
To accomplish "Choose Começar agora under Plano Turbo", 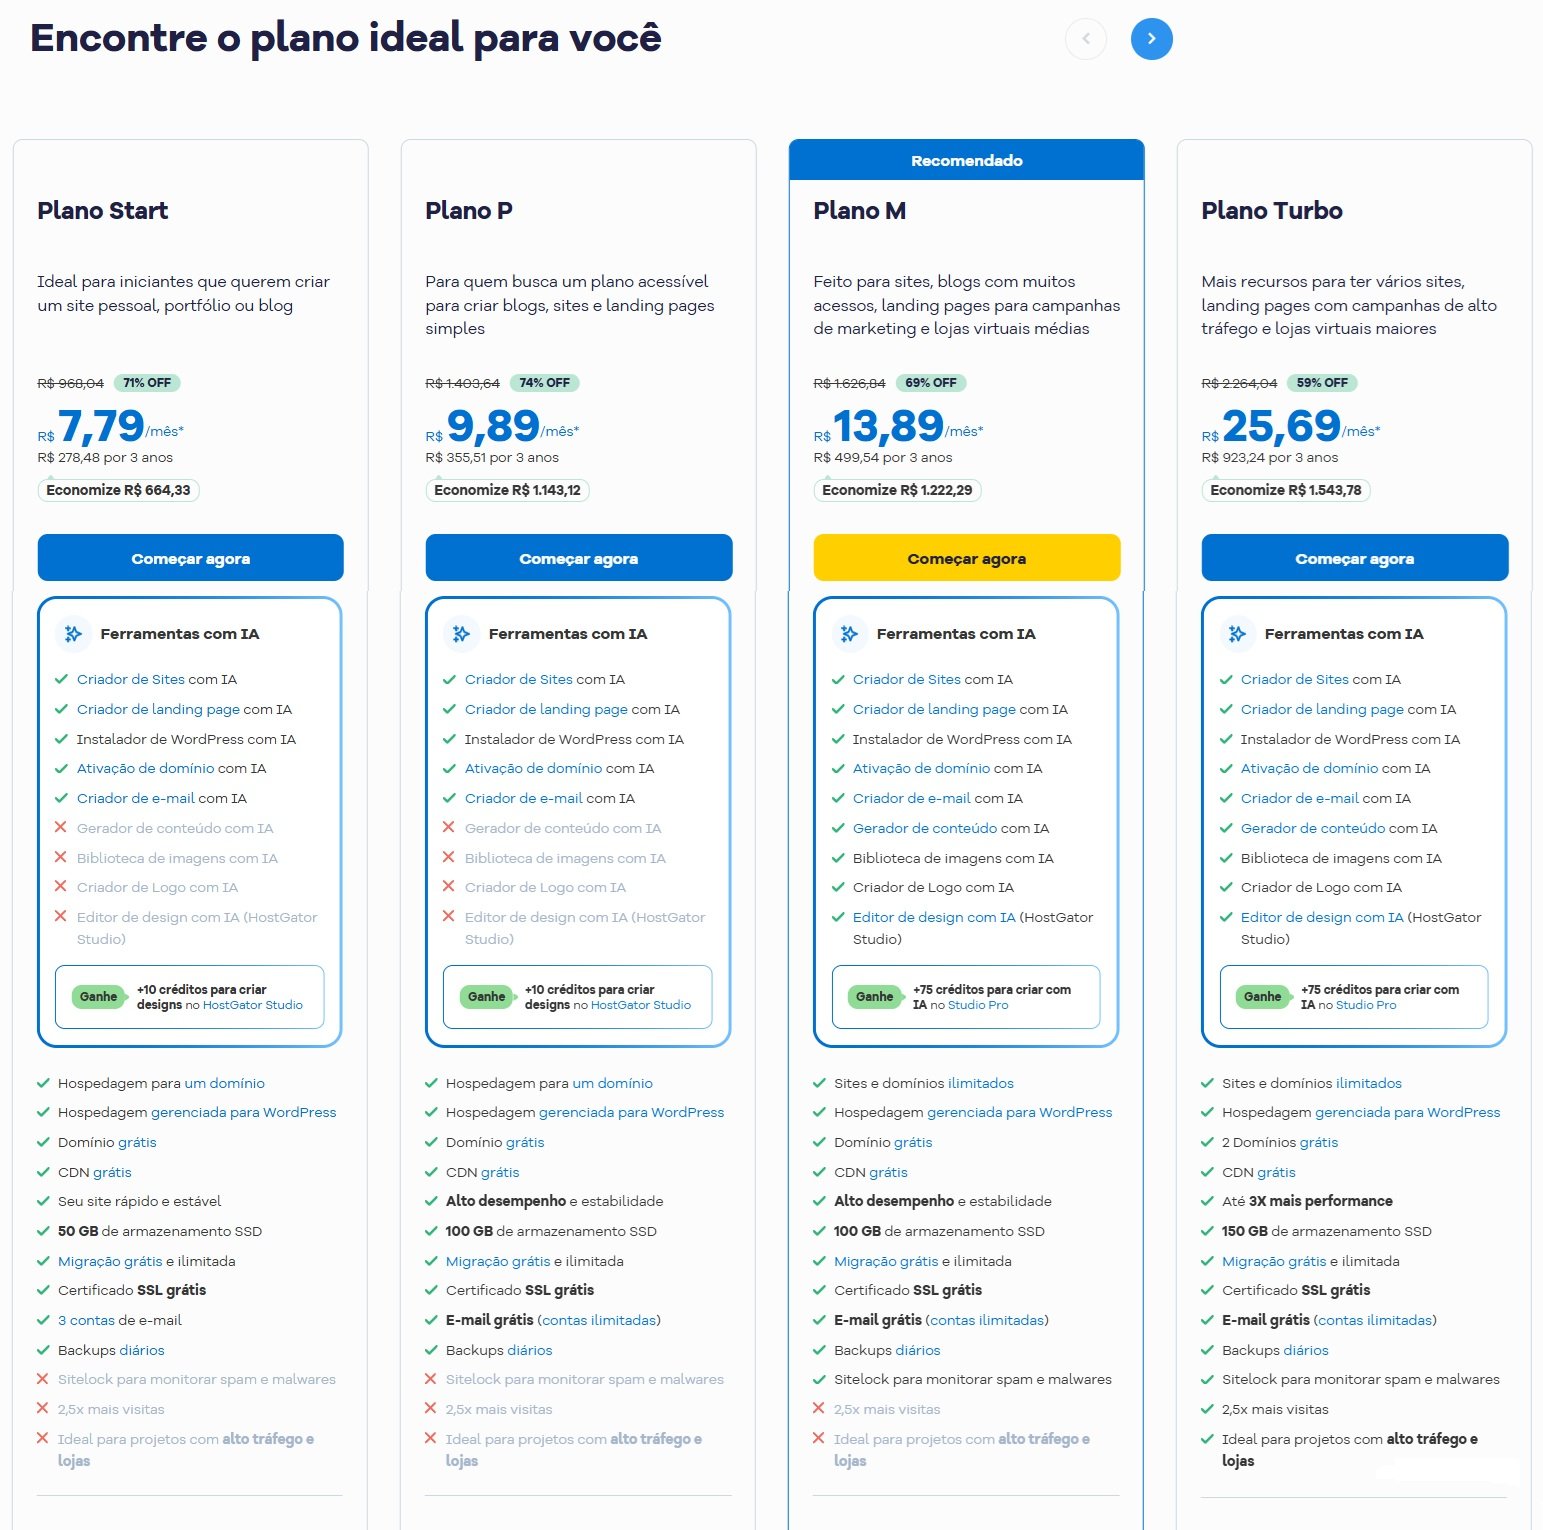I will [1354, 558].
